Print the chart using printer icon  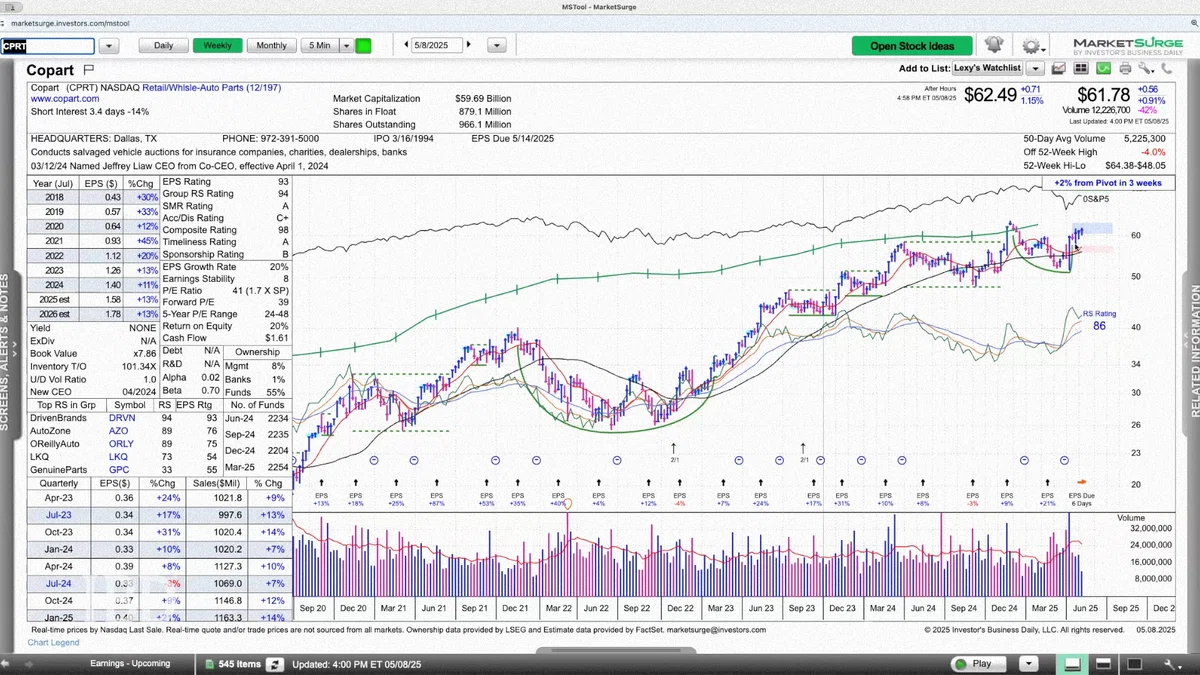click(x=1125, y=68)
